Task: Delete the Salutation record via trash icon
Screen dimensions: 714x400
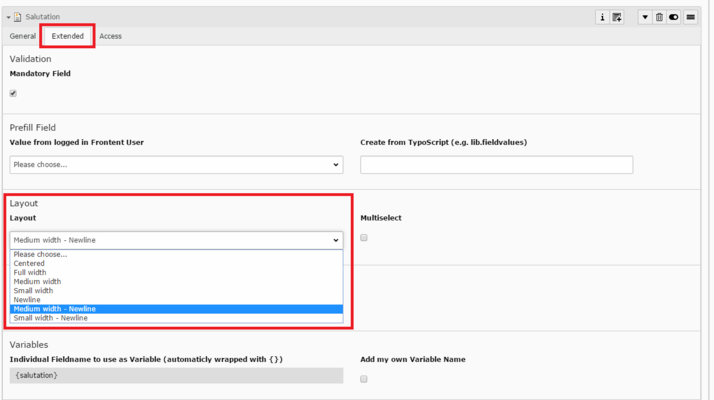Action: (659, 17)
